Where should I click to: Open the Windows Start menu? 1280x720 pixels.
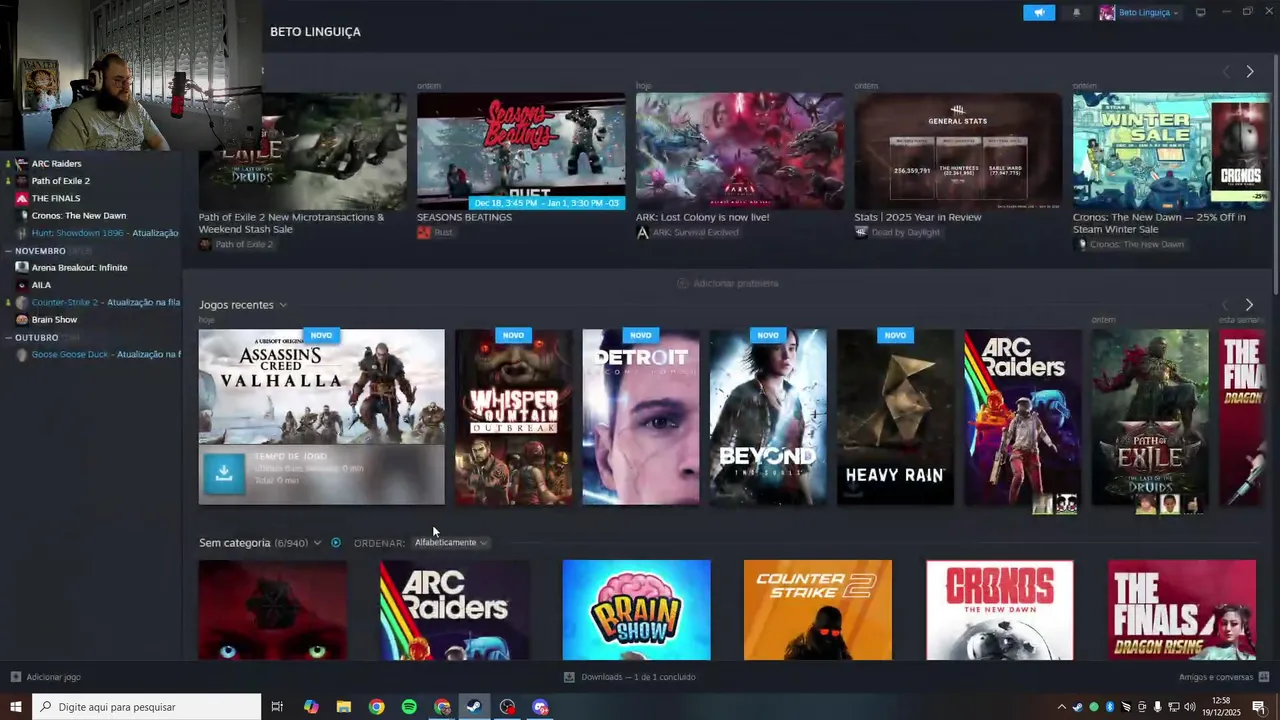(16, 707)
